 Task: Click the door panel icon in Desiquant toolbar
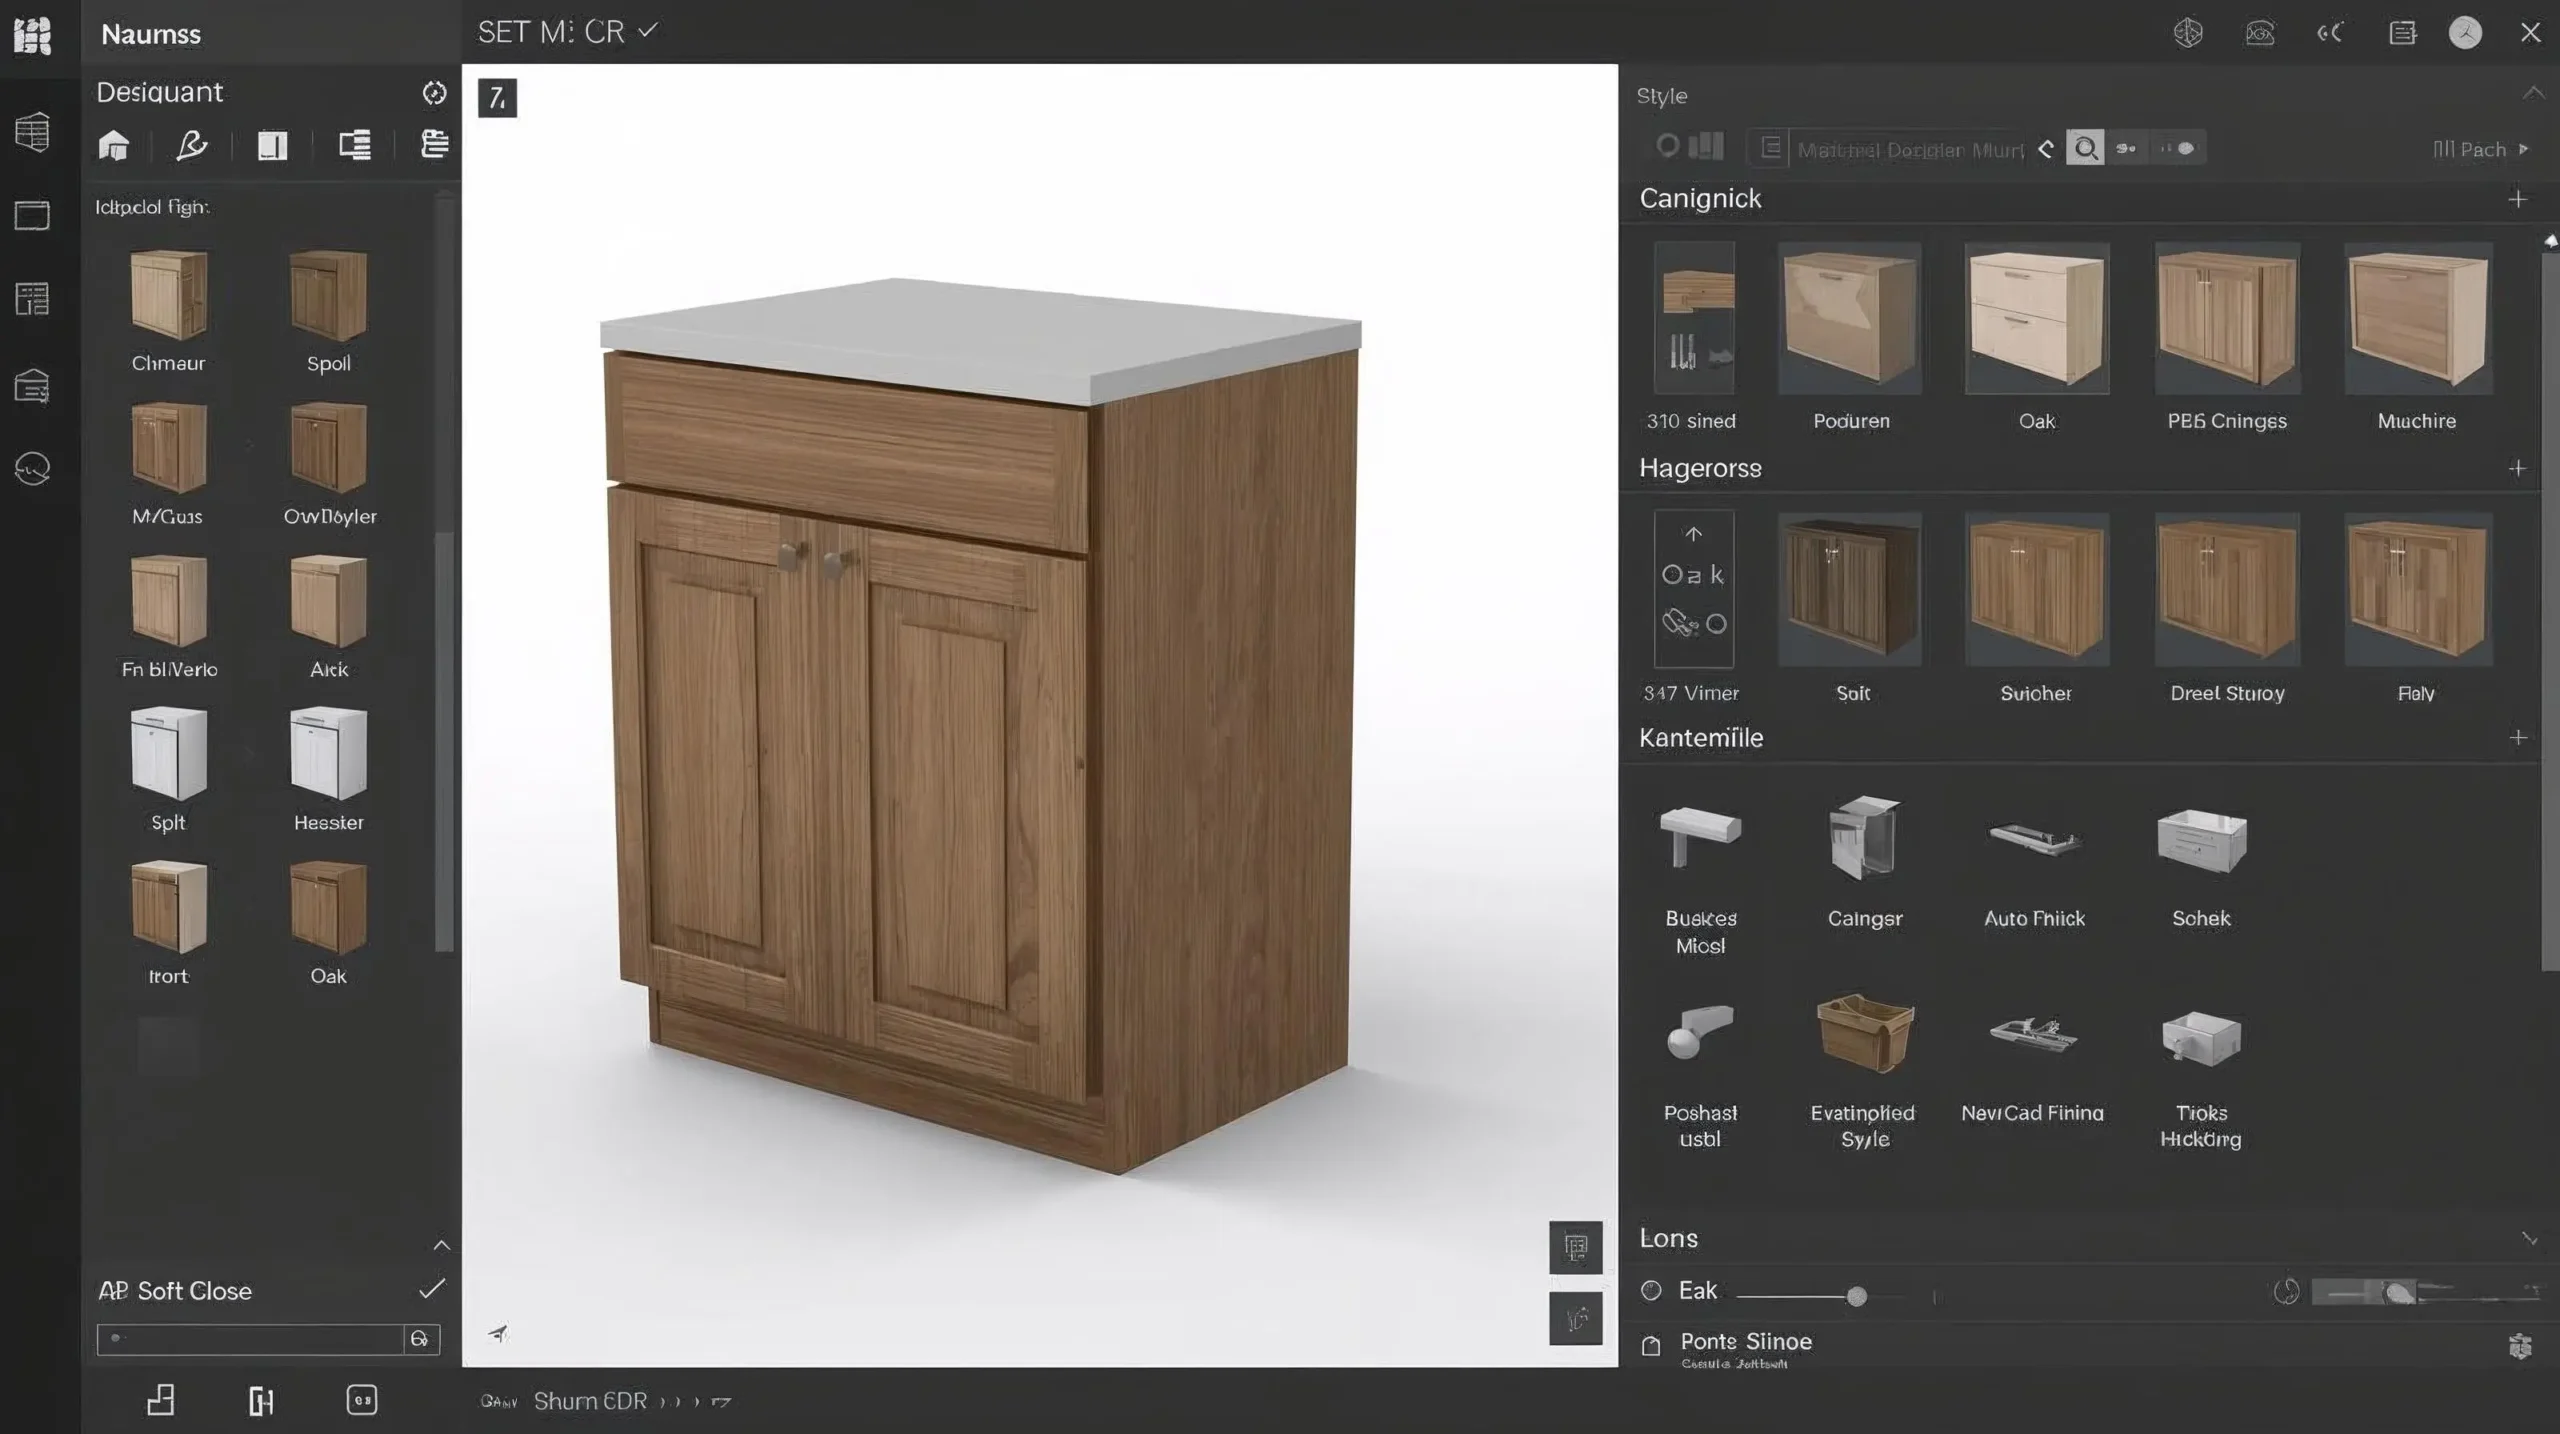click(x=272, y=146)
